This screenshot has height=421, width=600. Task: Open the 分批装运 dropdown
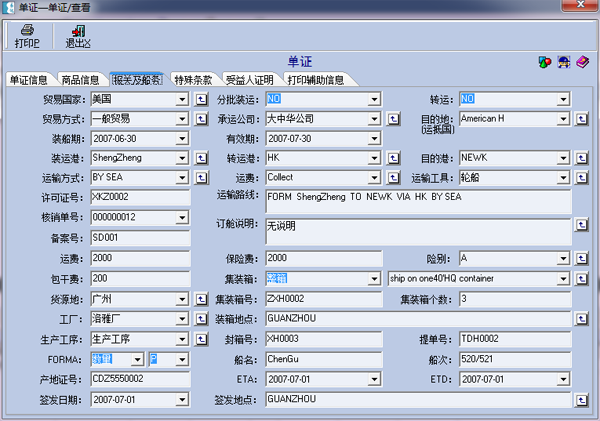373,100
